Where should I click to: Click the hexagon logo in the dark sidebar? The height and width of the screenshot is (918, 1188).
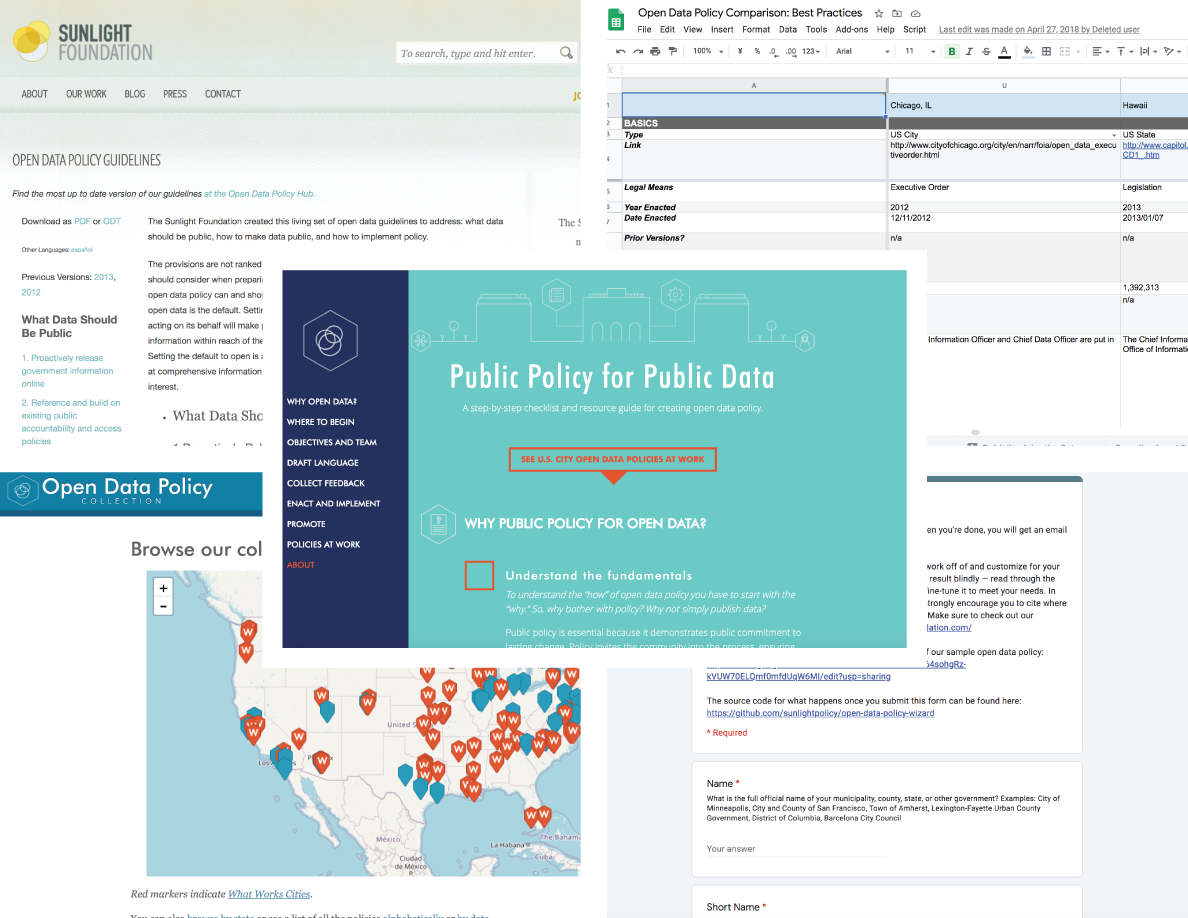pos(330,340)
